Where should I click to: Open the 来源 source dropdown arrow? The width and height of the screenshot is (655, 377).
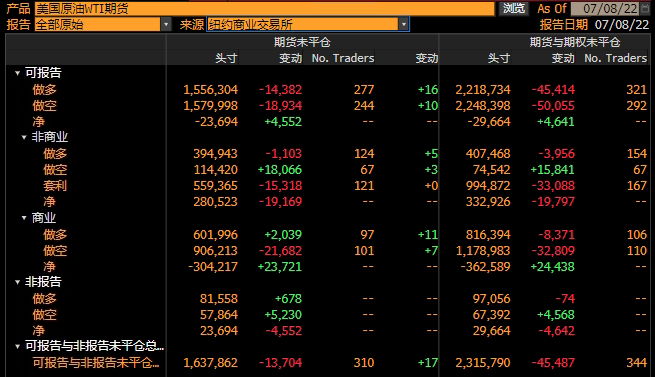[404, 25]
